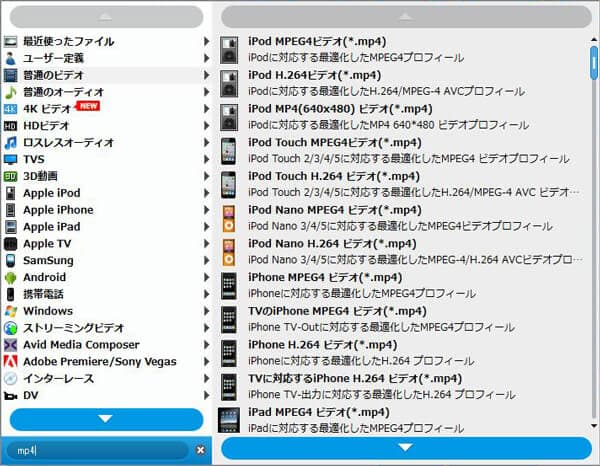Click the ユーザー定義 person icon
Viewport: 600px width, 466px height.
pos(10,58)
